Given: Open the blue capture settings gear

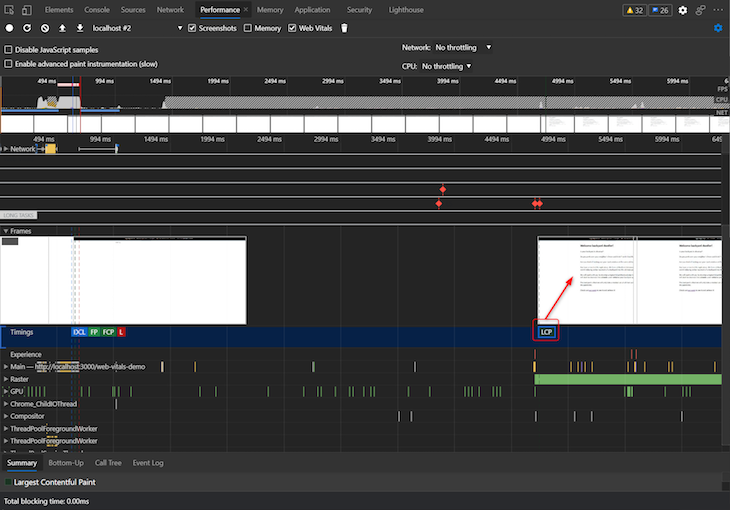Looking at the screenshot, I should [x=718, y=28].
